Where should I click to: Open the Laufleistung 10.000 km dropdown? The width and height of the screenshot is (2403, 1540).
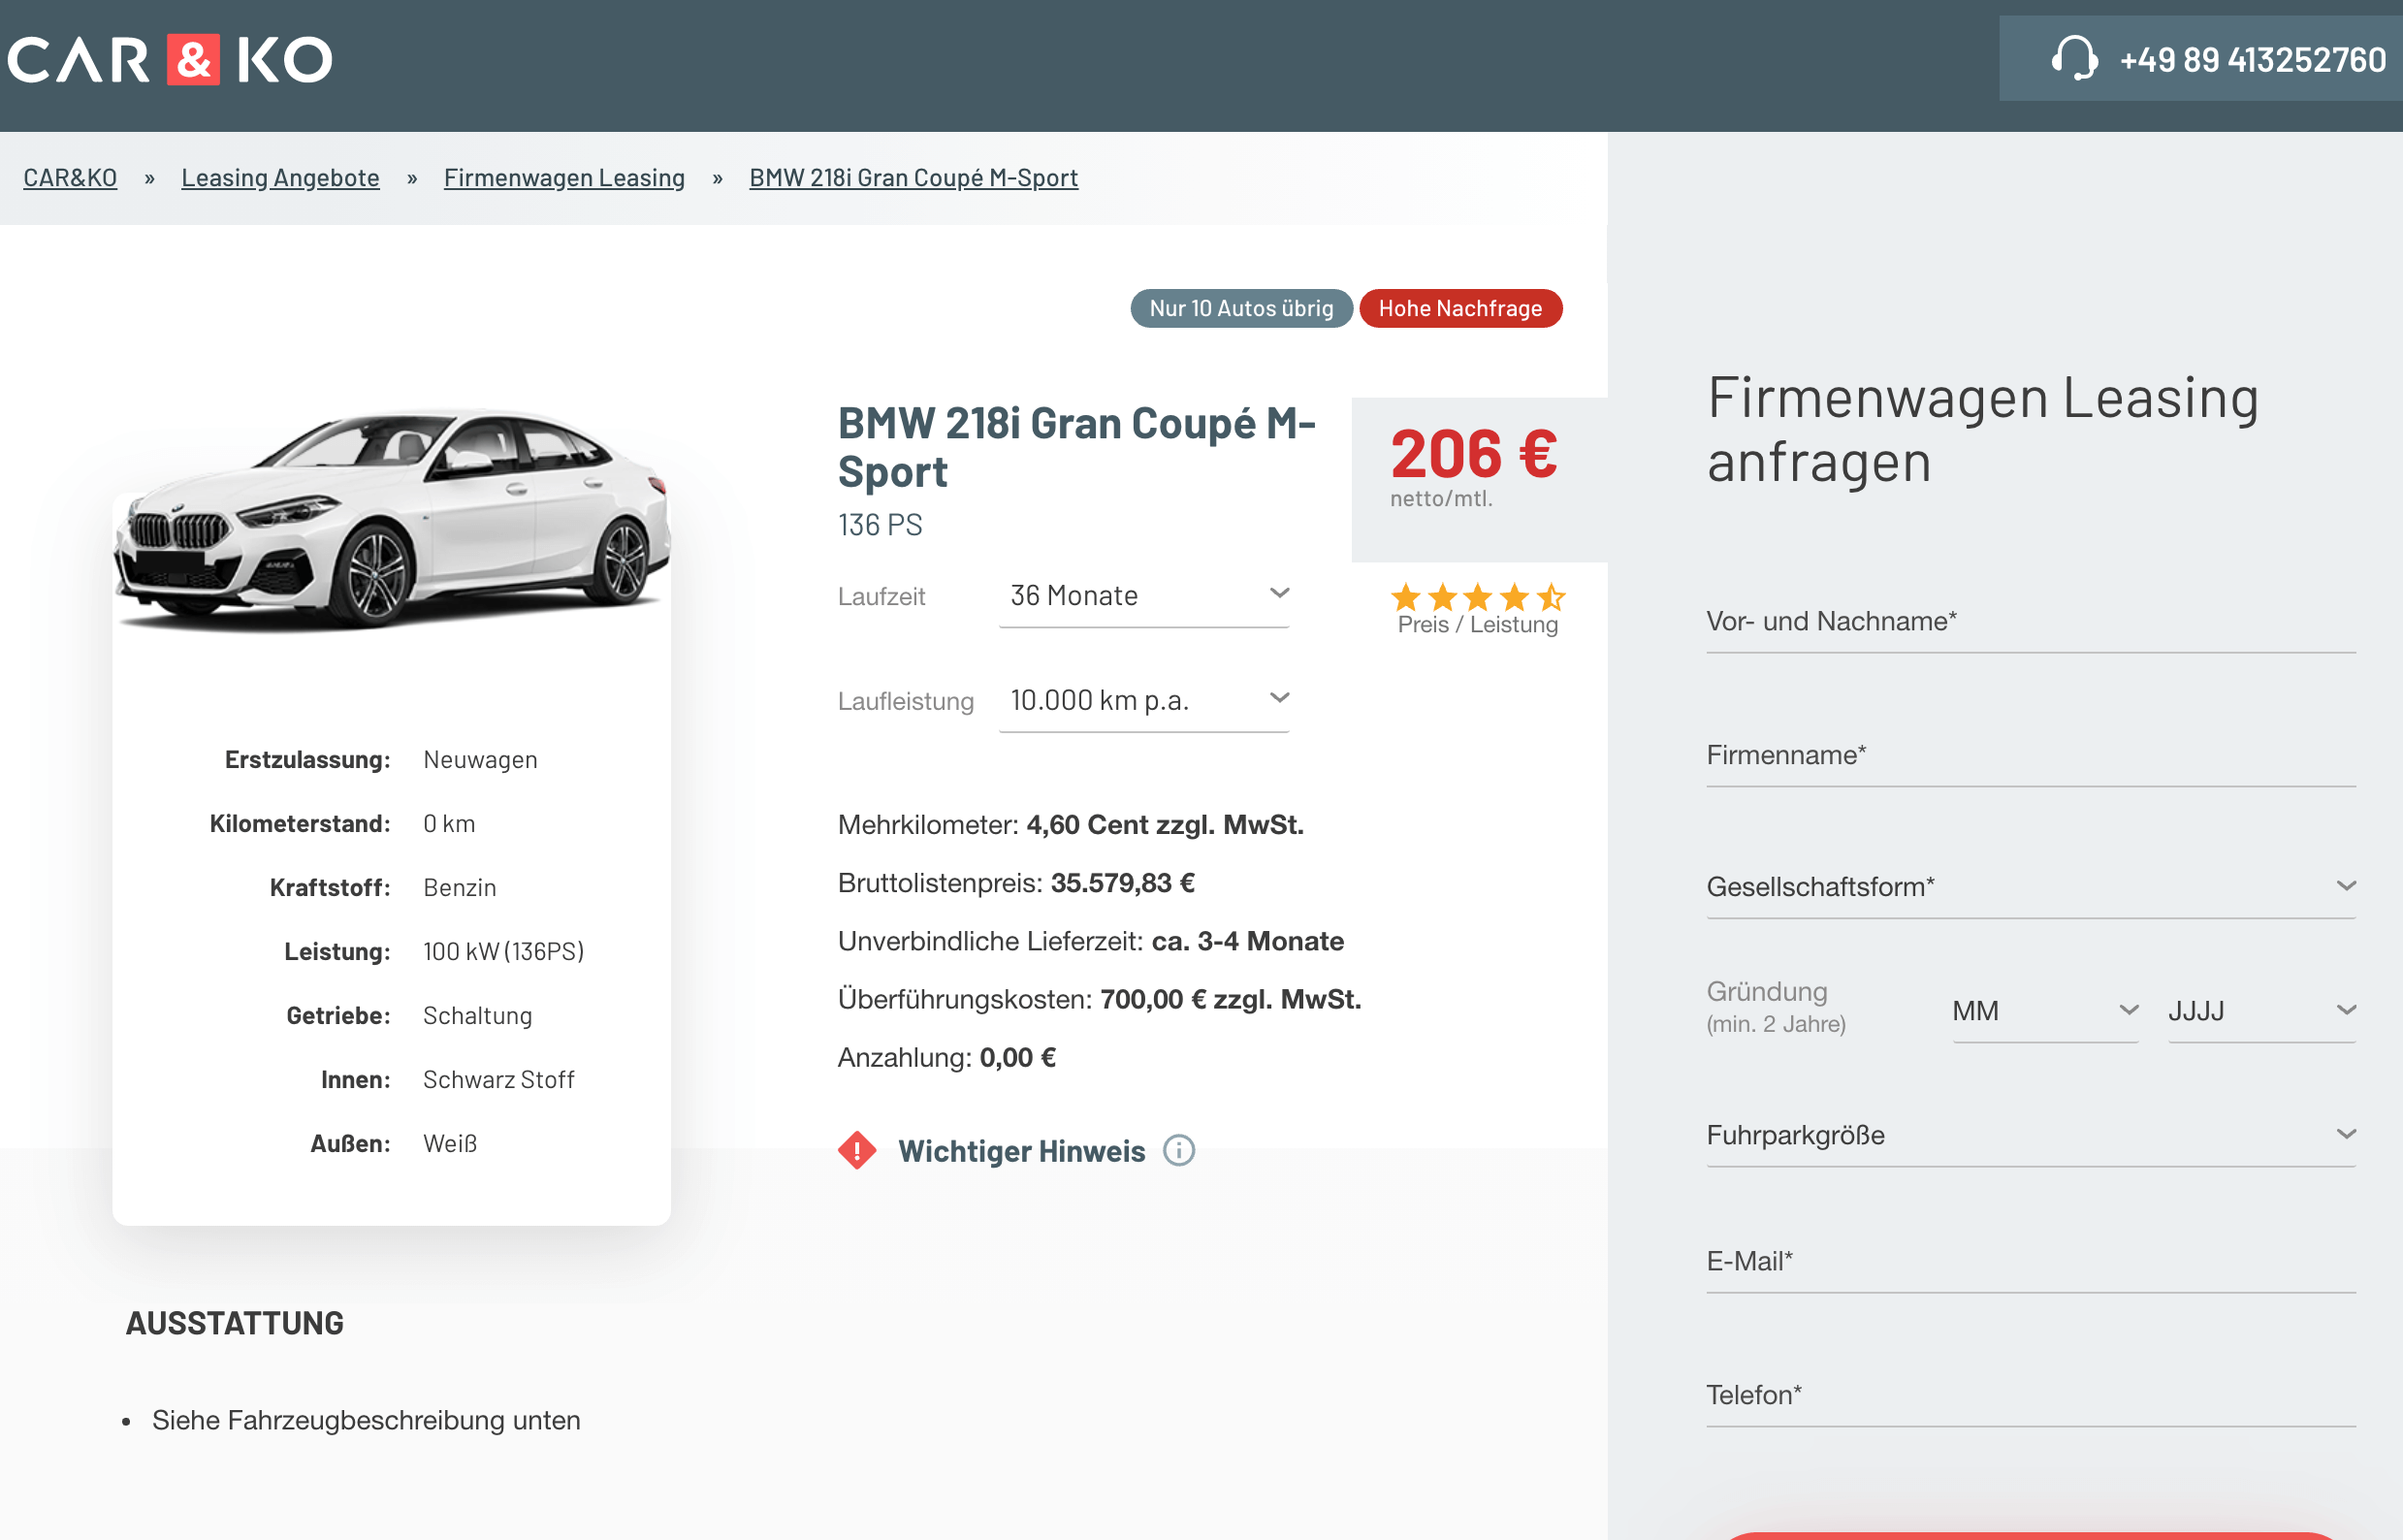[x=1143, y=700]
